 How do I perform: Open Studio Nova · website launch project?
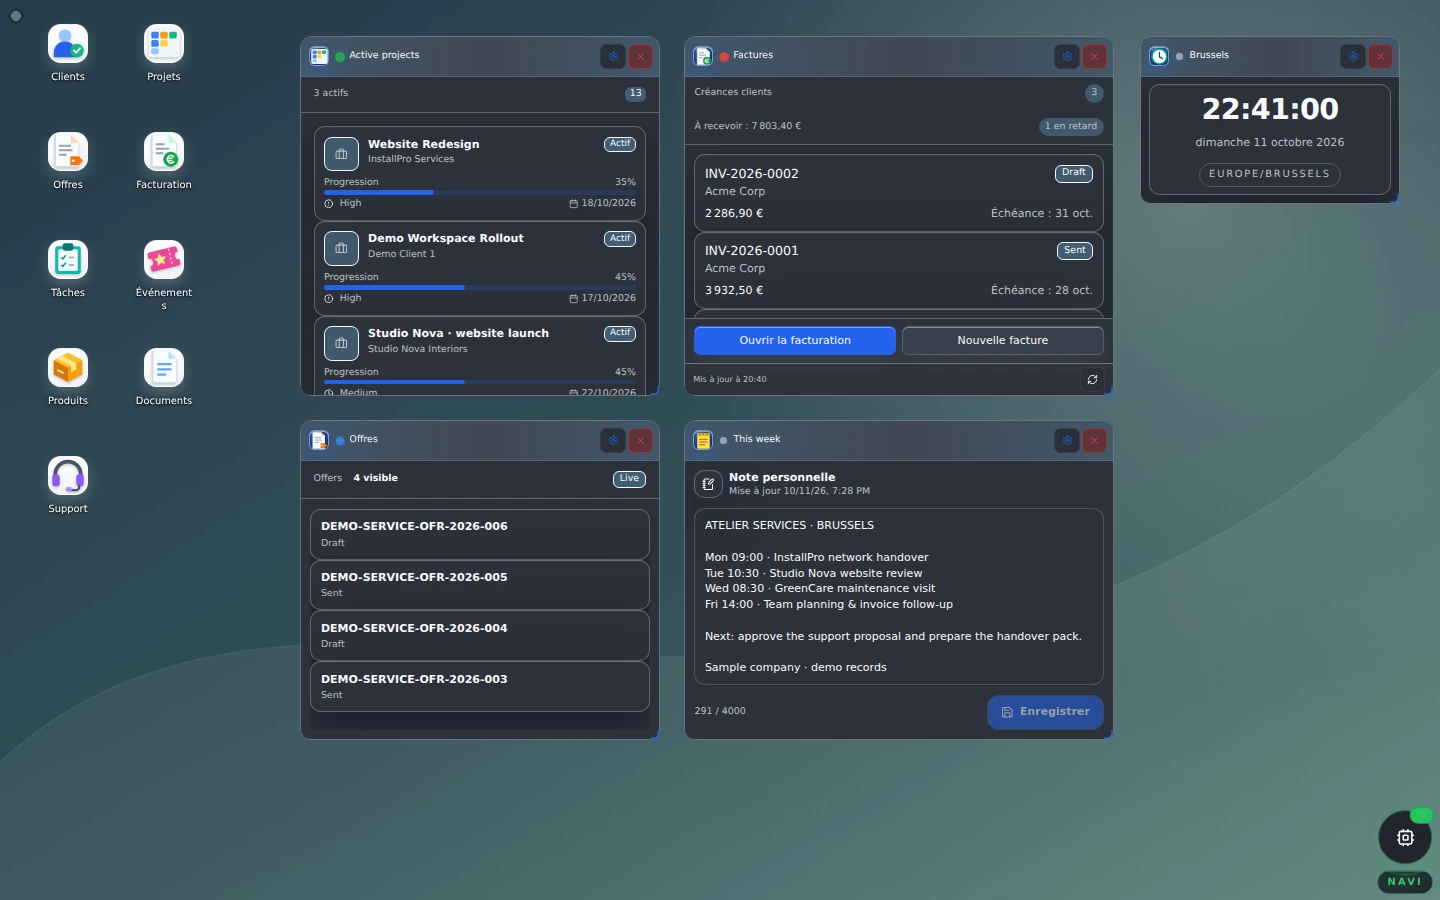pyautogui.click(x=480, y=355)
